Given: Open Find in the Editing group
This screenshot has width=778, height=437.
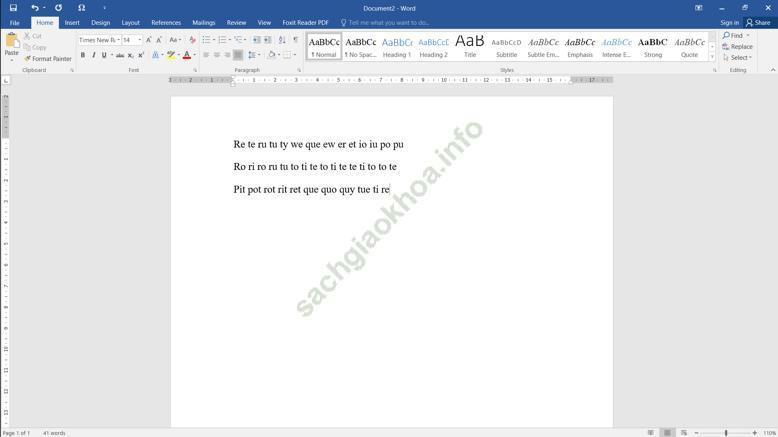Looking at the screenshot, I should [733, 36].
